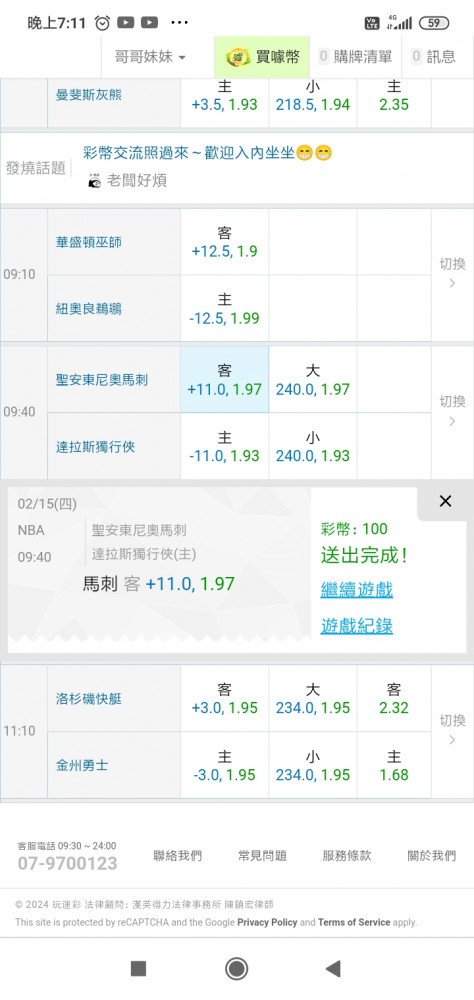Open the 老闆好煩 poster avatar icon
Screen dimensions: 474x1000
(94, 180)
